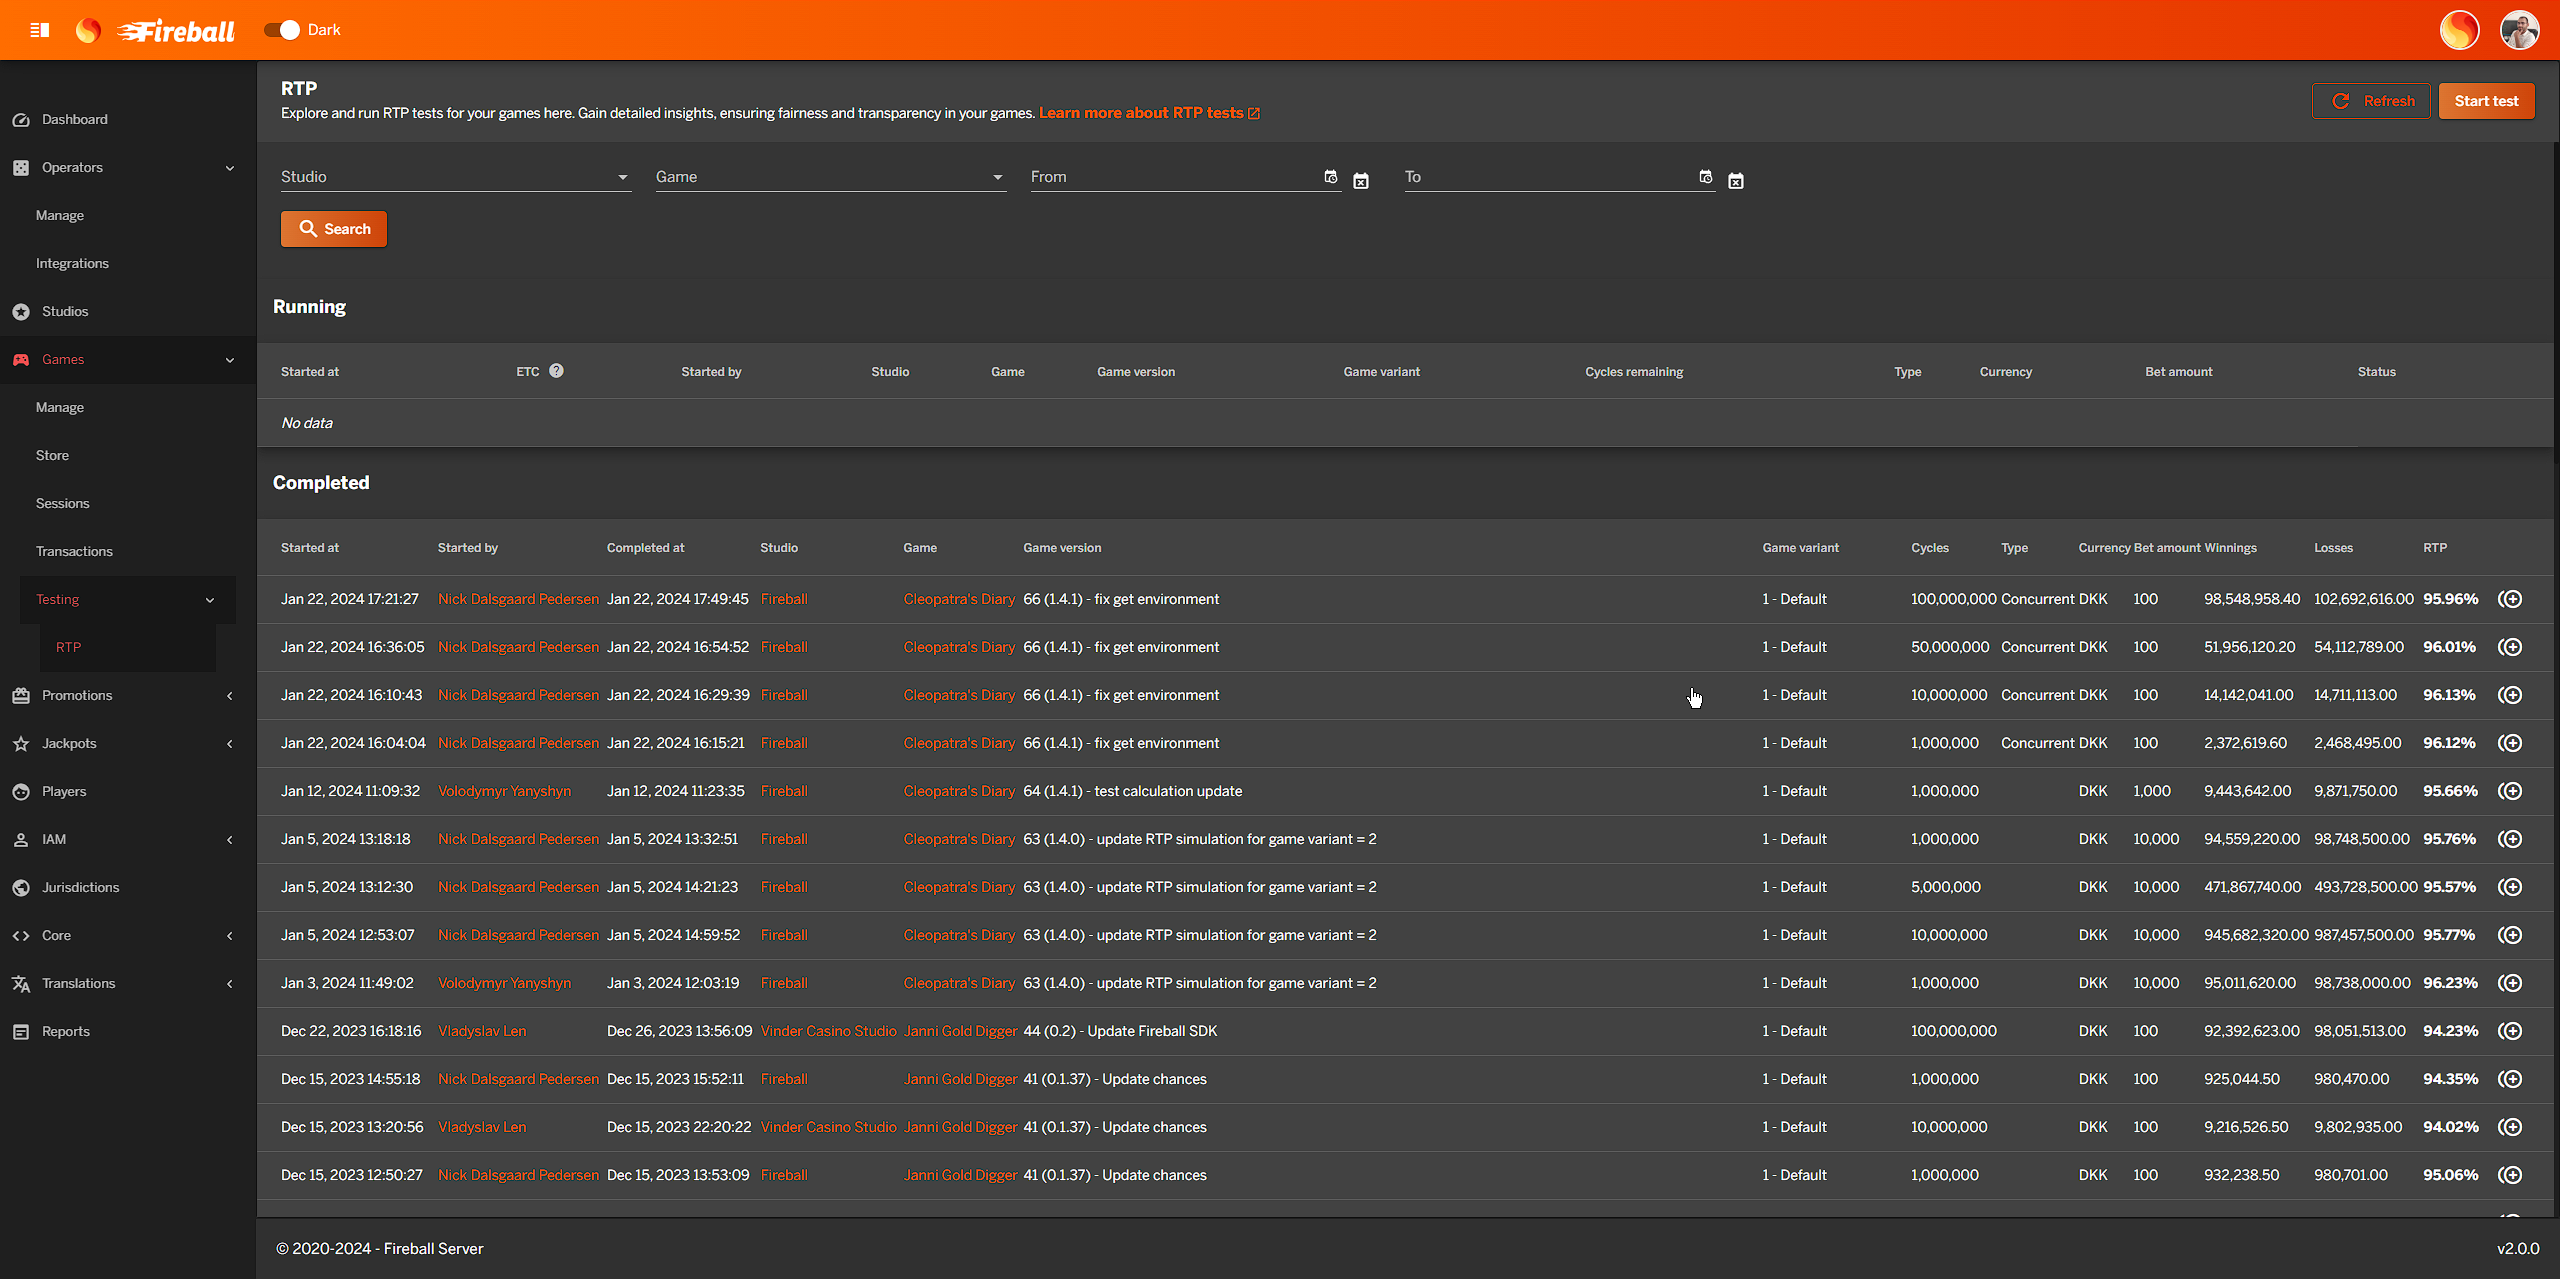Click the user profile avatar photo
Image resolution: width=2560 pixels, height=1279 pixels.
pos(2519,30)
